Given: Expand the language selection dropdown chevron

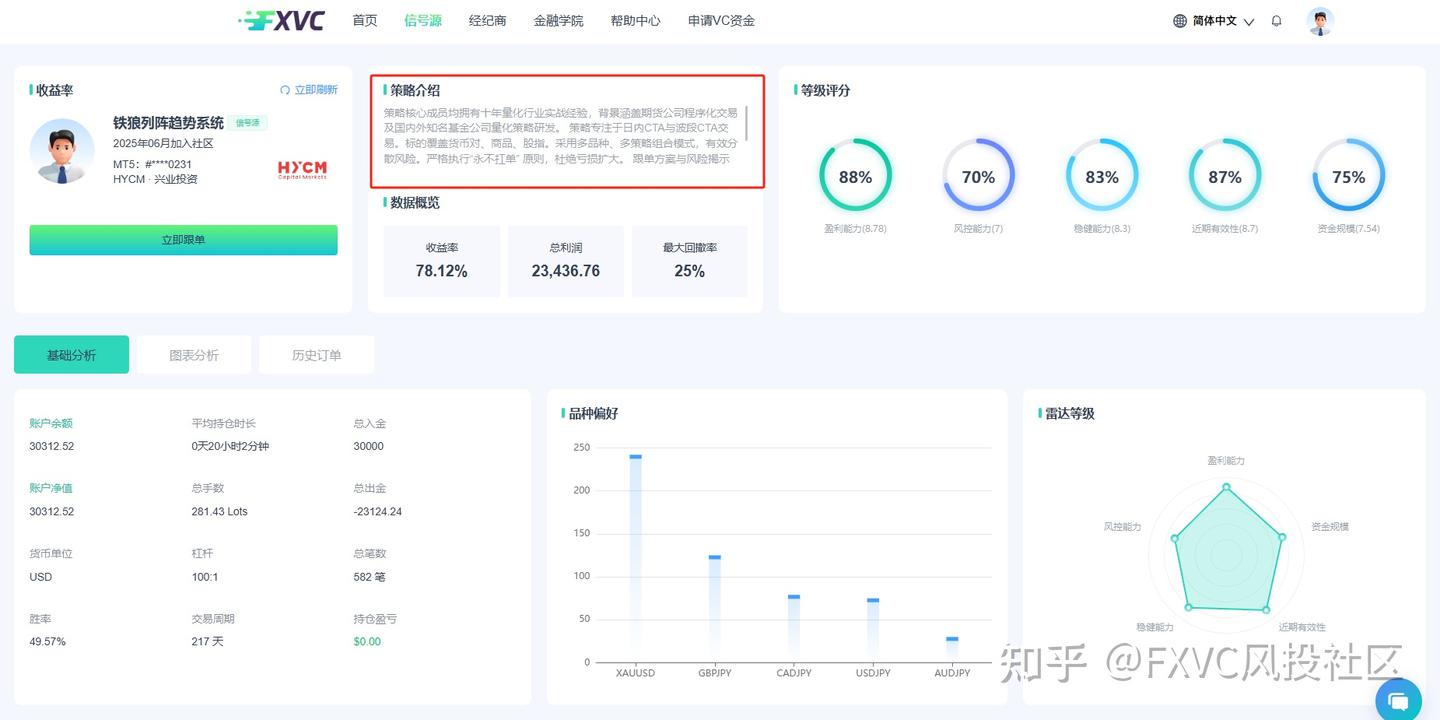Looking at the screenshot, I should (x=1249, y=21).
